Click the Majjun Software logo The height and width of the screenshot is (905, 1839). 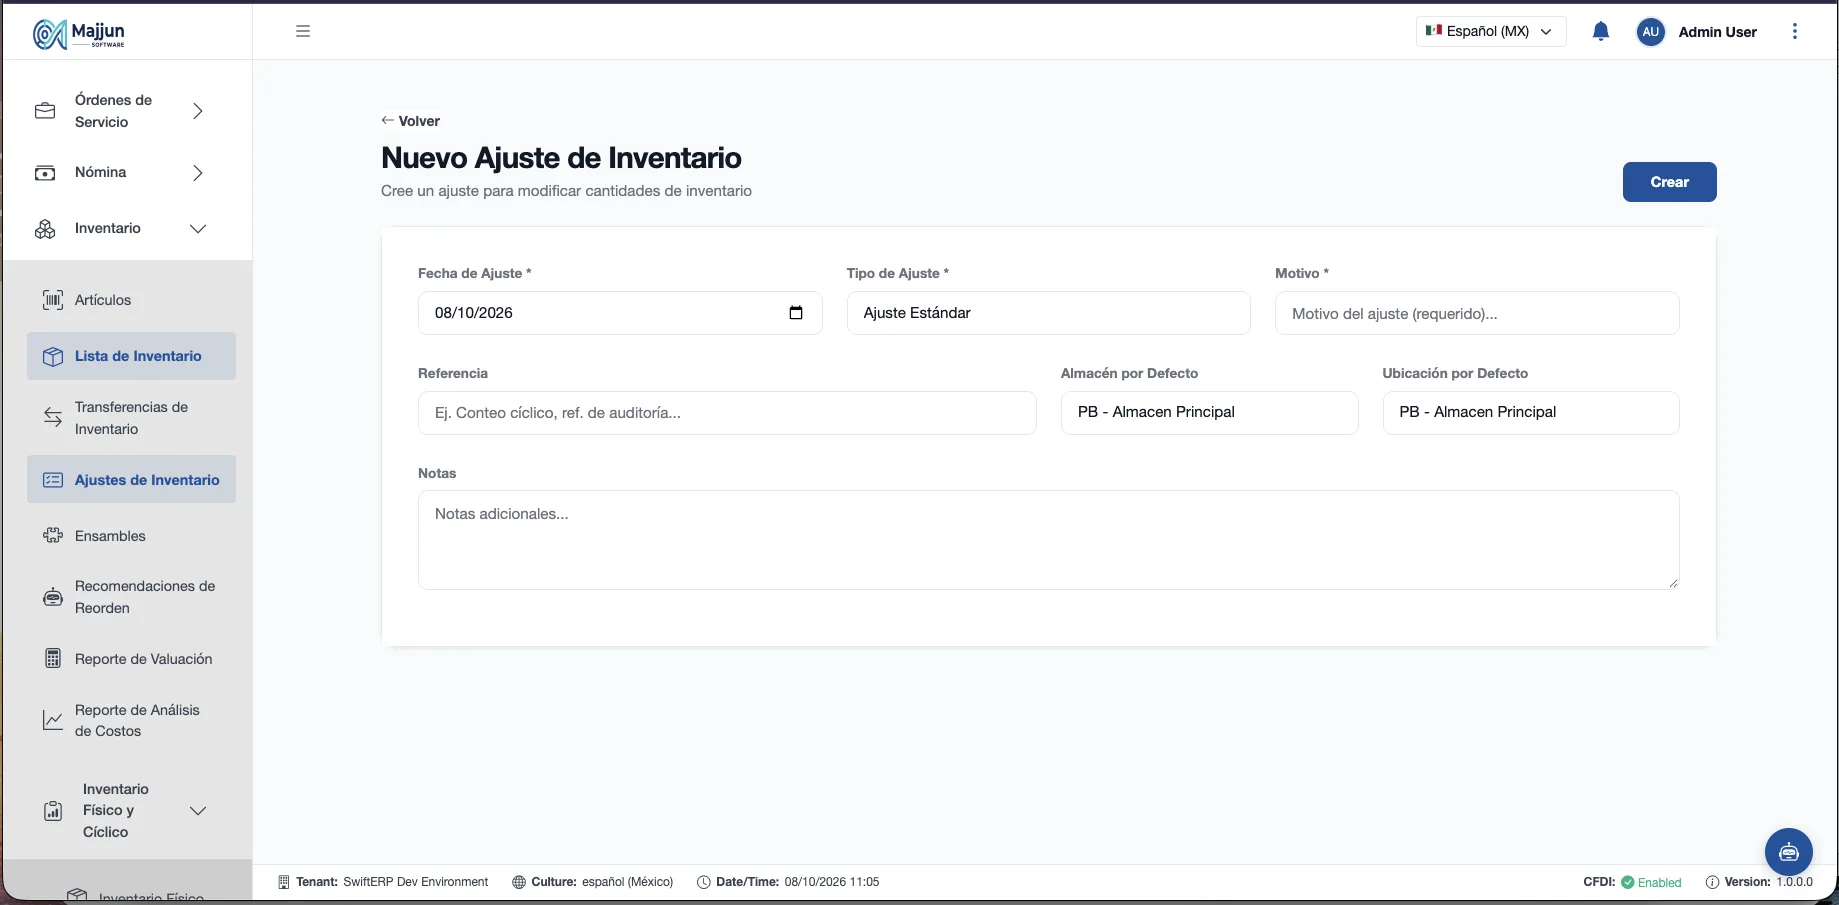tap(79, 33)
